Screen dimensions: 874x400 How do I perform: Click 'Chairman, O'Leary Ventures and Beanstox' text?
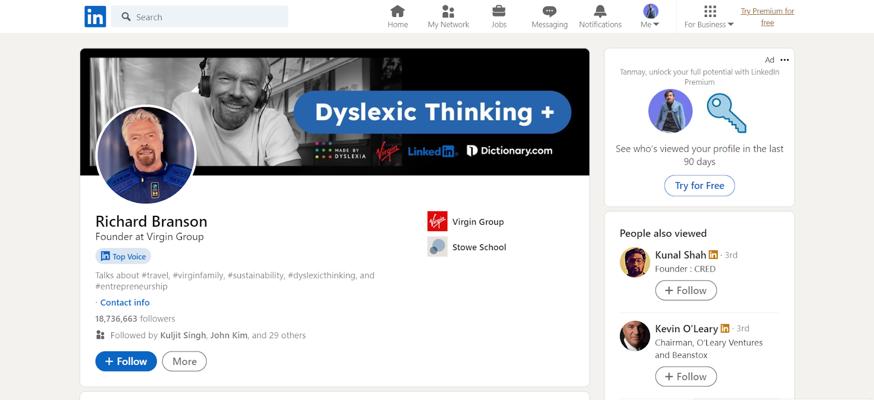708,349
